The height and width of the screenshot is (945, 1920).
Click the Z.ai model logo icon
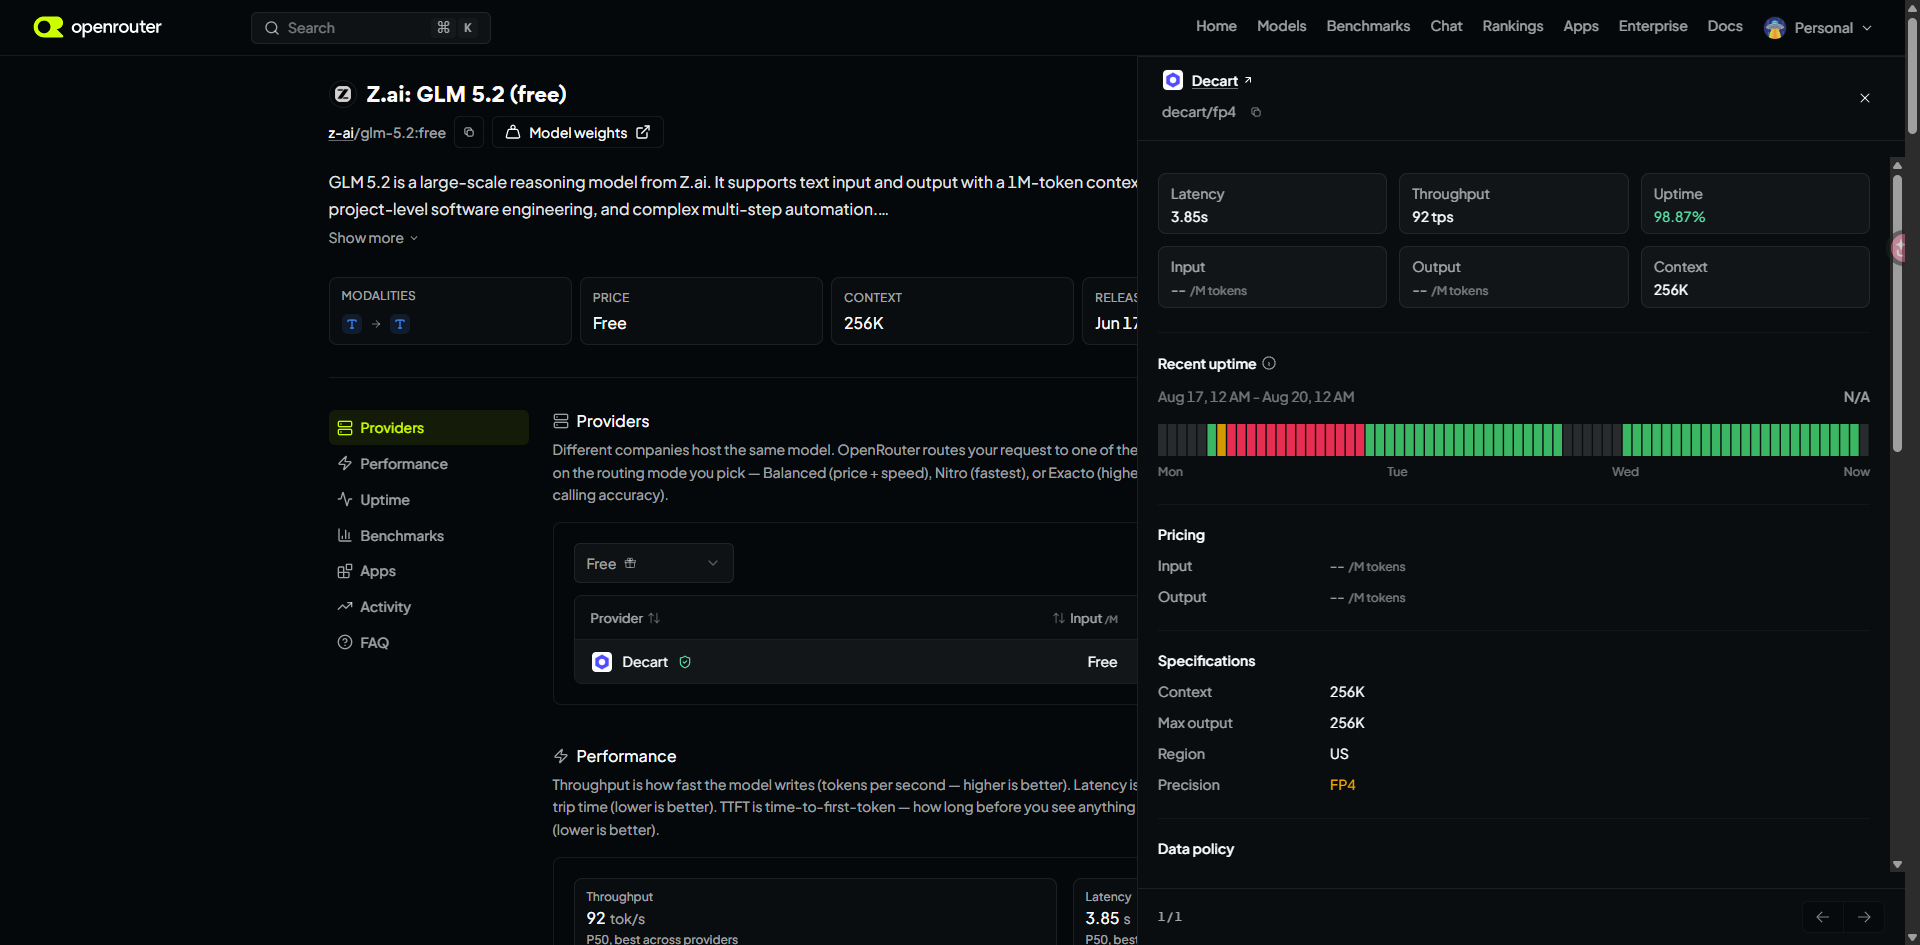click(x=343, y=94)
